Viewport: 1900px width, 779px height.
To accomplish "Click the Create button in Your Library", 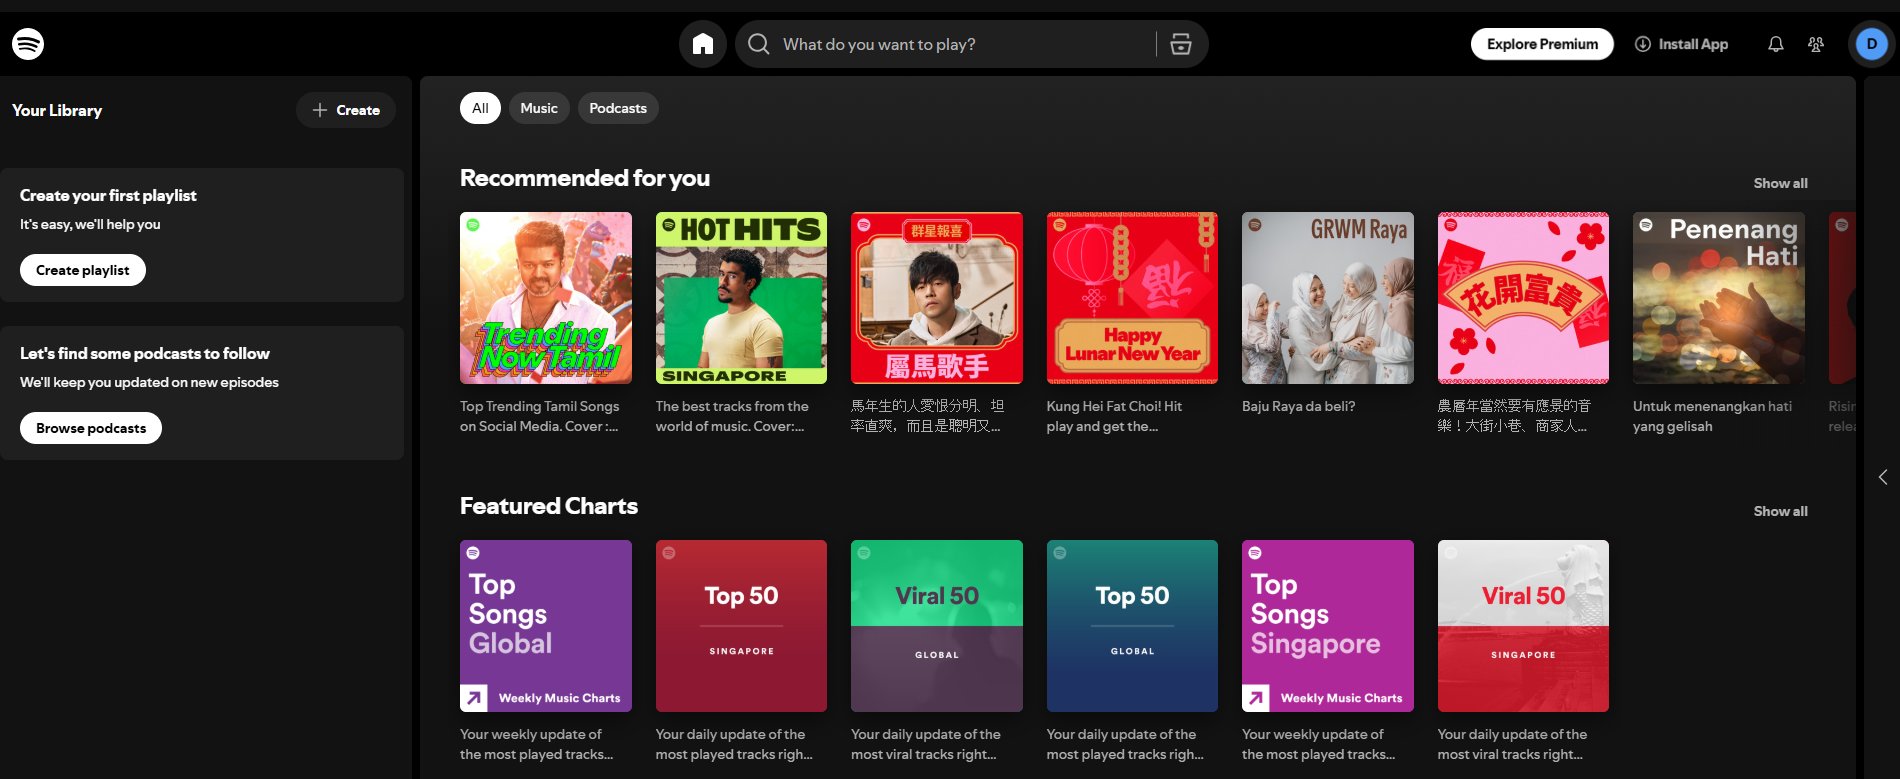I will (x=346, y=110).
